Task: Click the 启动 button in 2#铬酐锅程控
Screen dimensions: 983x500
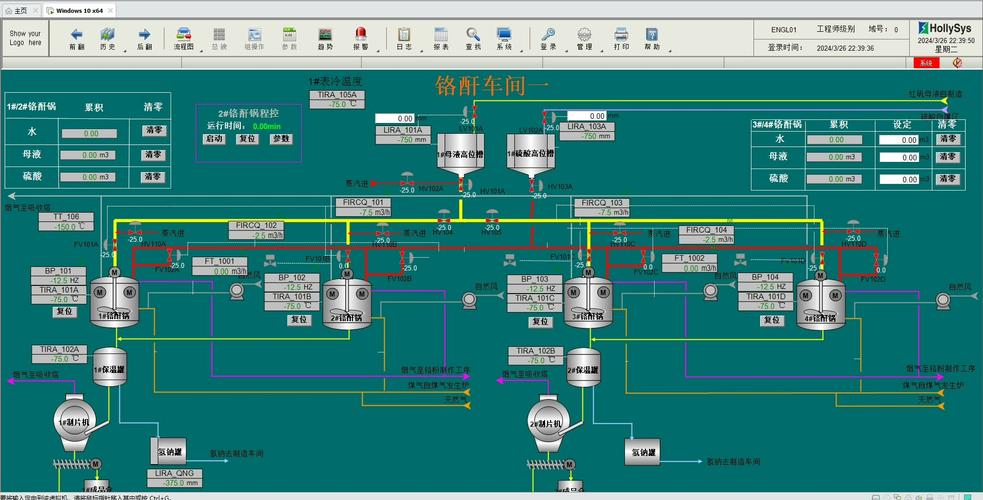Action: point(214,139)
